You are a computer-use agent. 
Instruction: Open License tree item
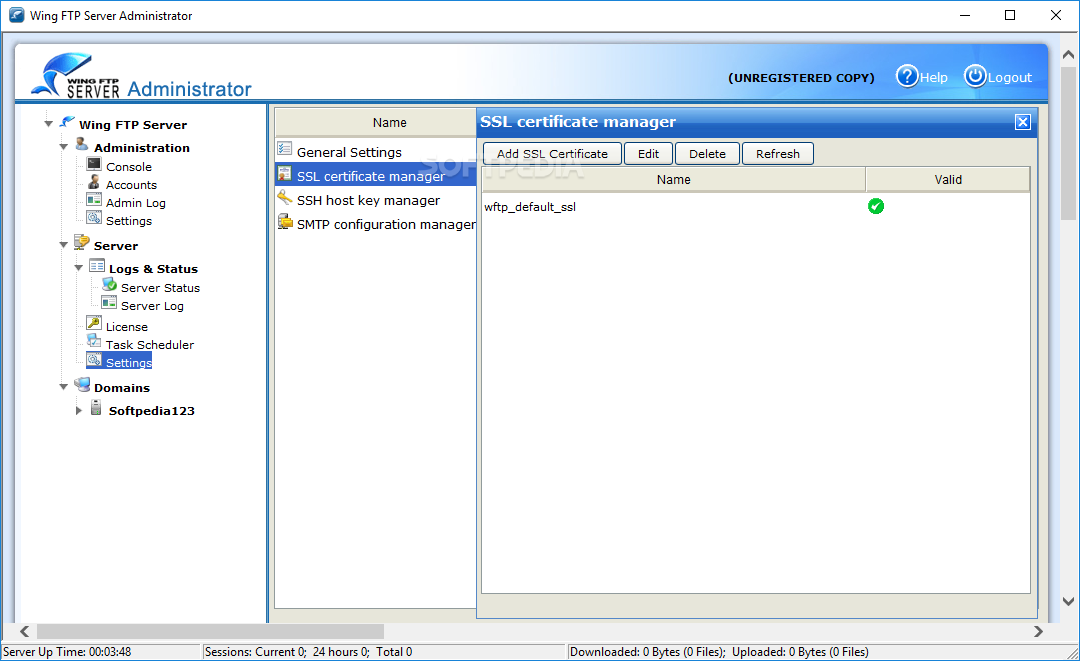(127, 326)
